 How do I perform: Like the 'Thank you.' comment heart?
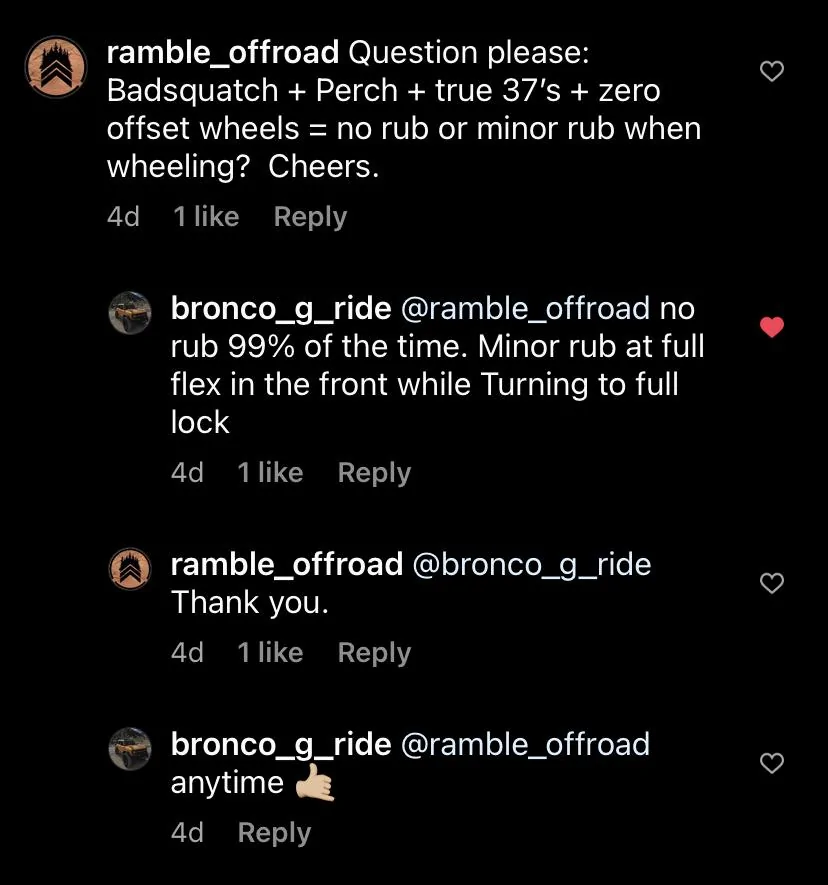point(772,582)
